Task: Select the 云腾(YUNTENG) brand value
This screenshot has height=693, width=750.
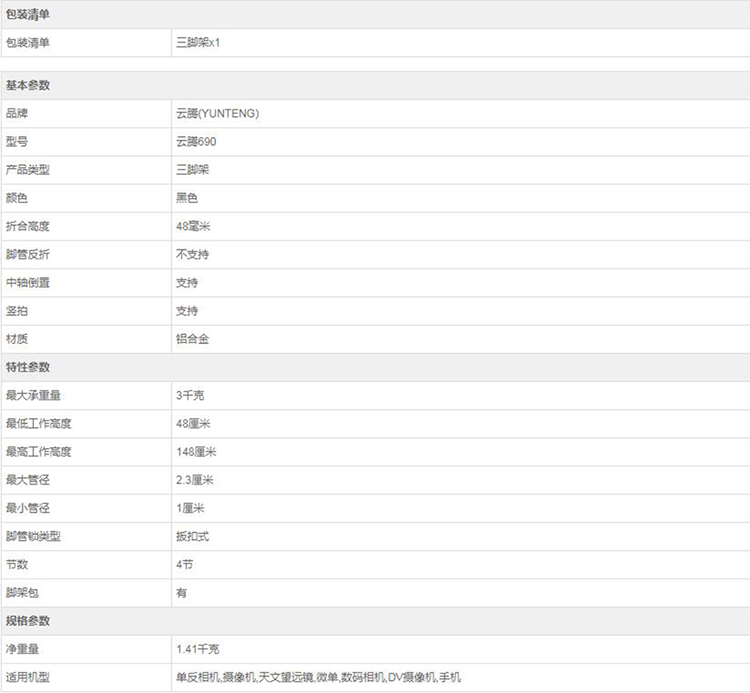Action: pos(218,113)
